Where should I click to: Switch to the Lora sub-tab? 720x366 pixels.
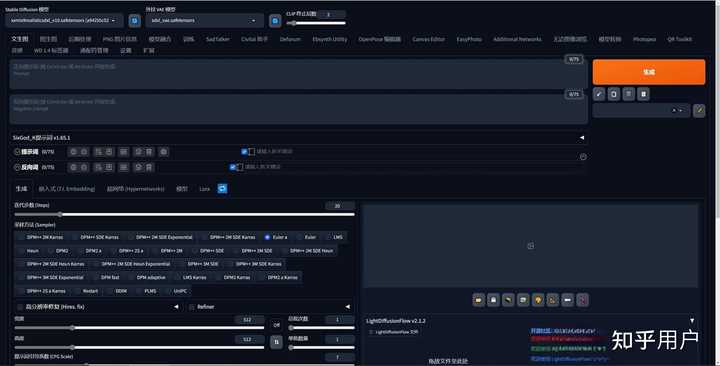tap(204, 189)
